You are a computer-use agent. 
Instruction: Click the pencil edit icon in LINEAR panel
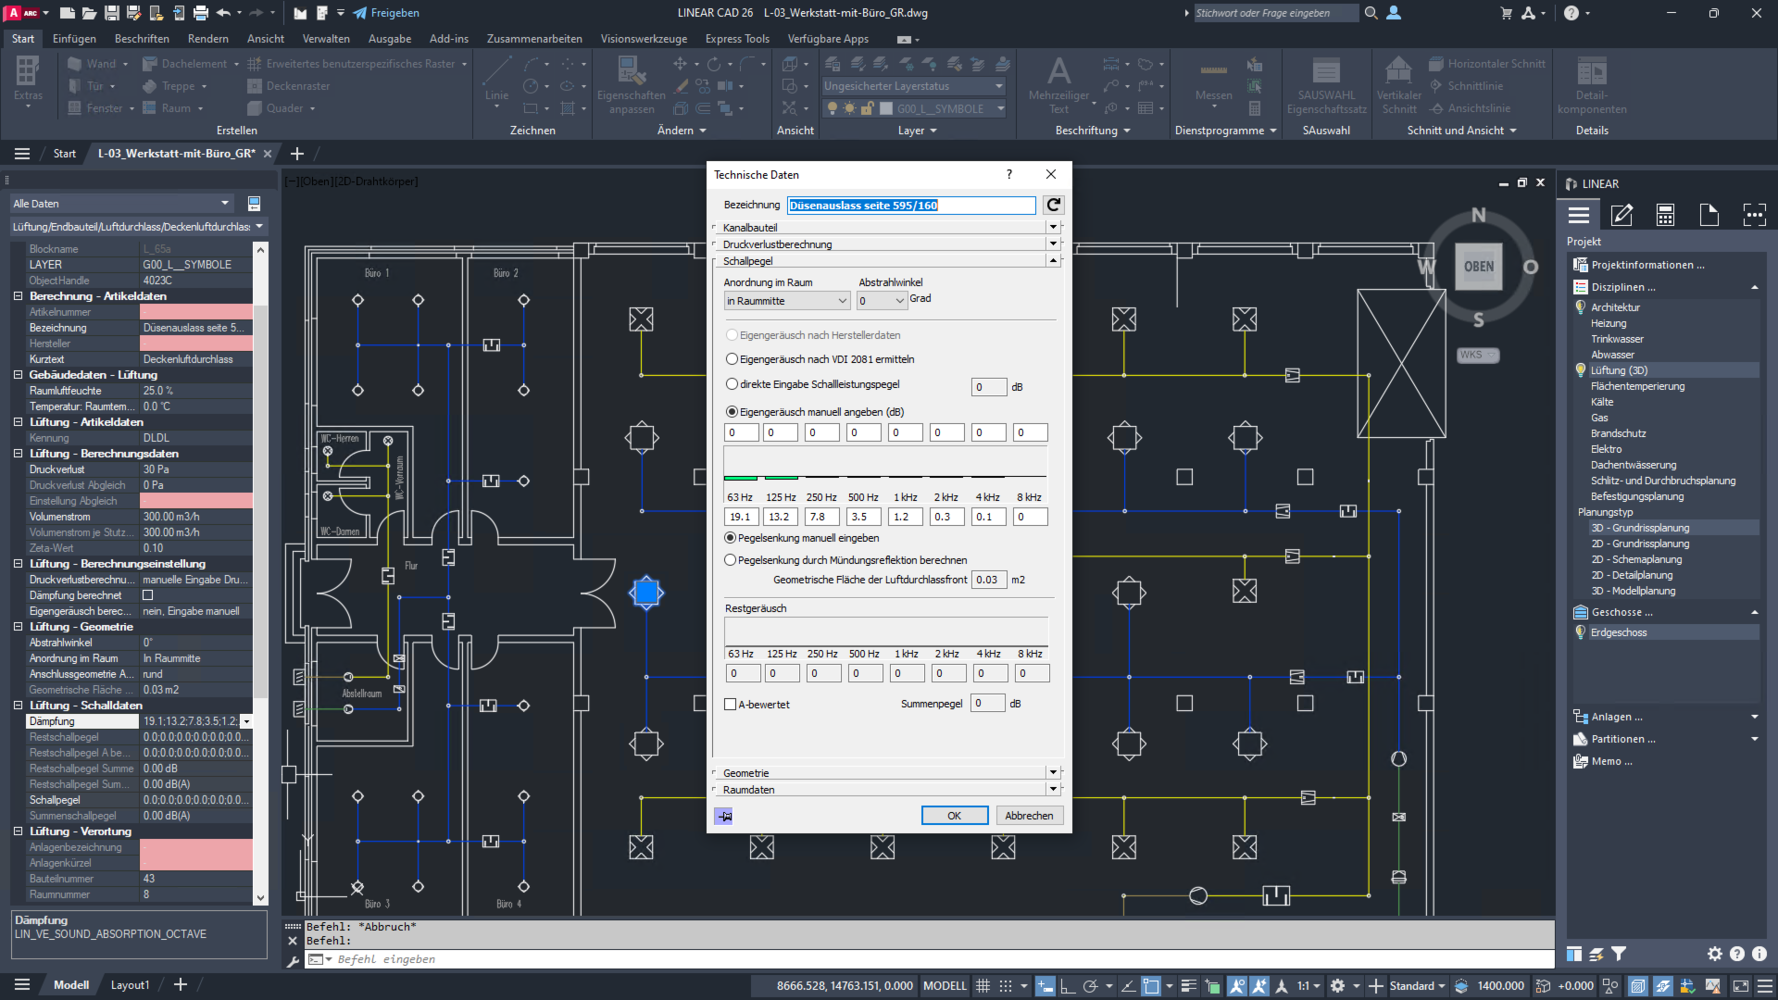1621,215
